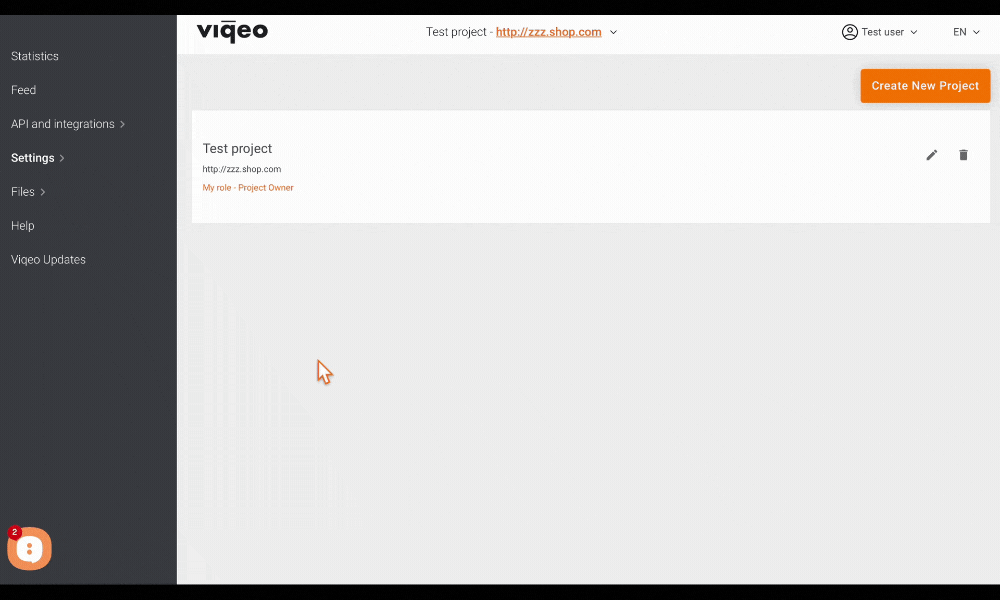Click the red notification badge on the chat widget

tap(14, 532)
